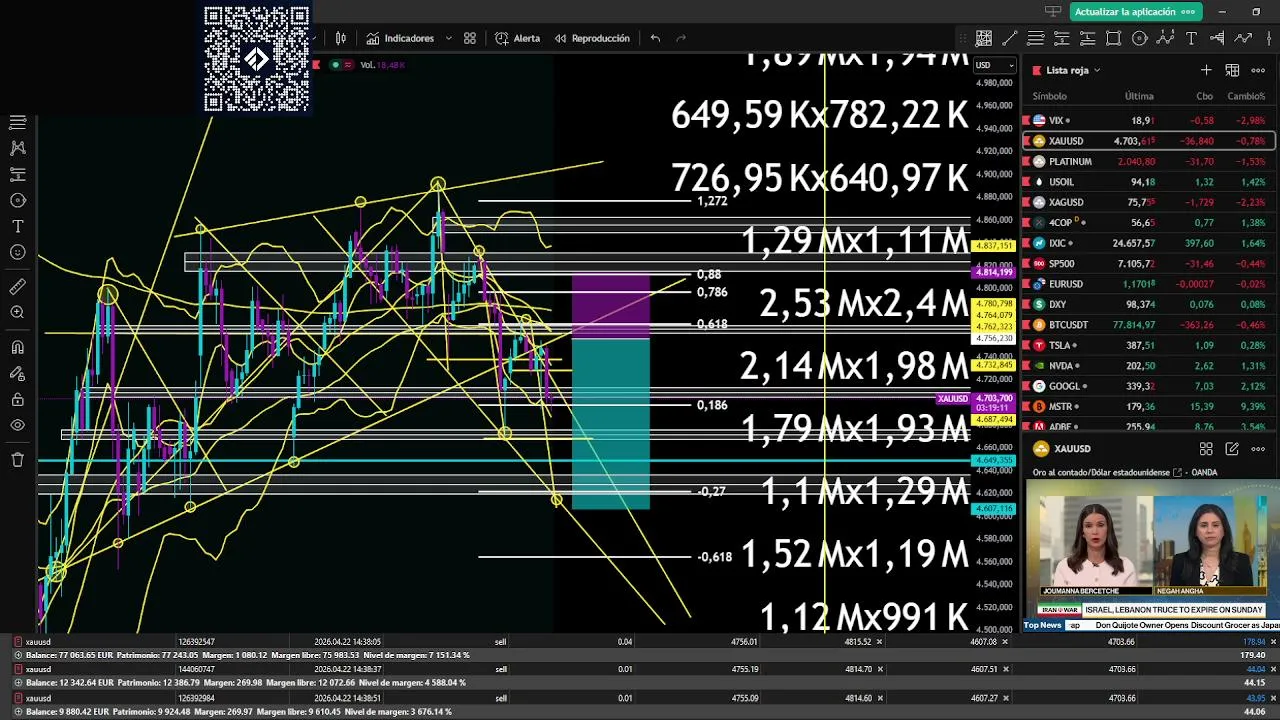Sort watchlist by Cambio% column header
This screenshot has width=1280, height=720.
pyautogui.click(x=1246, y=96)
